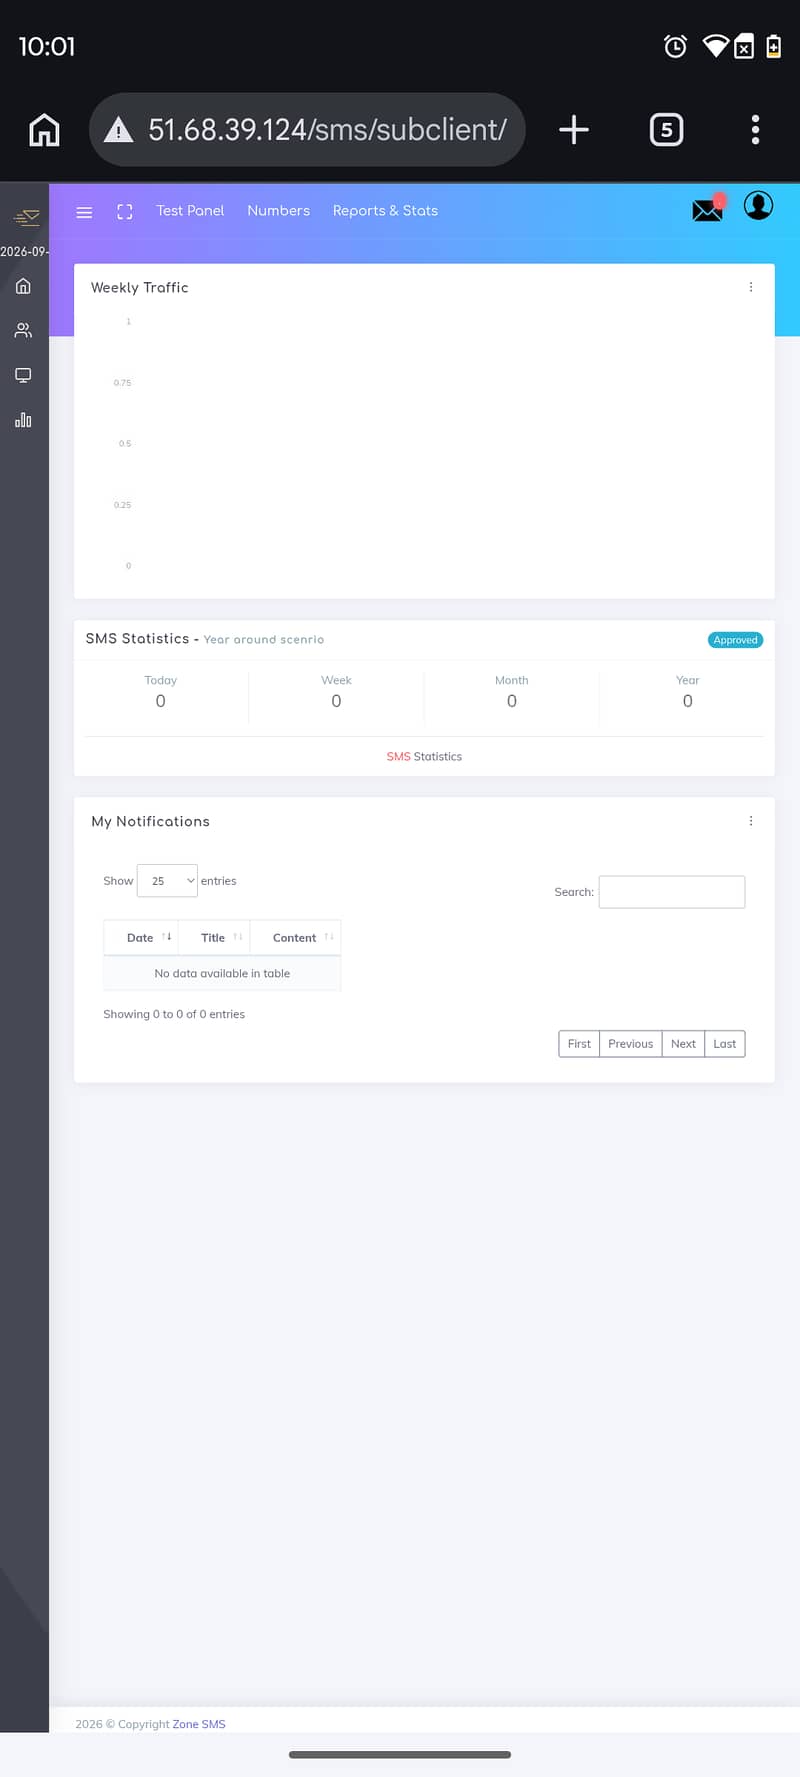Open the users icon in sidebar
This screenshot has width=800, height=1777.
click(x=23, y=330)
